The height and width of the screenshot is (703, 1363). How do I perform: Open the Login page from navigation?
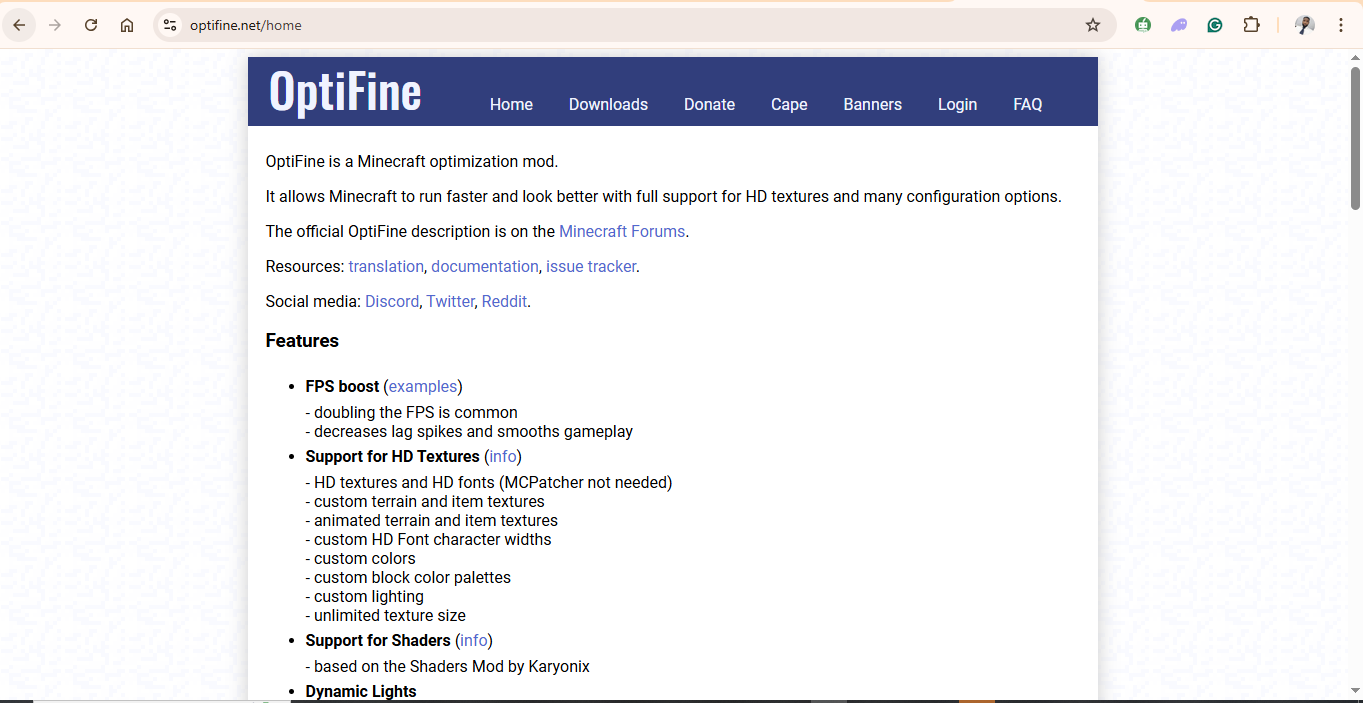point(957,104)
